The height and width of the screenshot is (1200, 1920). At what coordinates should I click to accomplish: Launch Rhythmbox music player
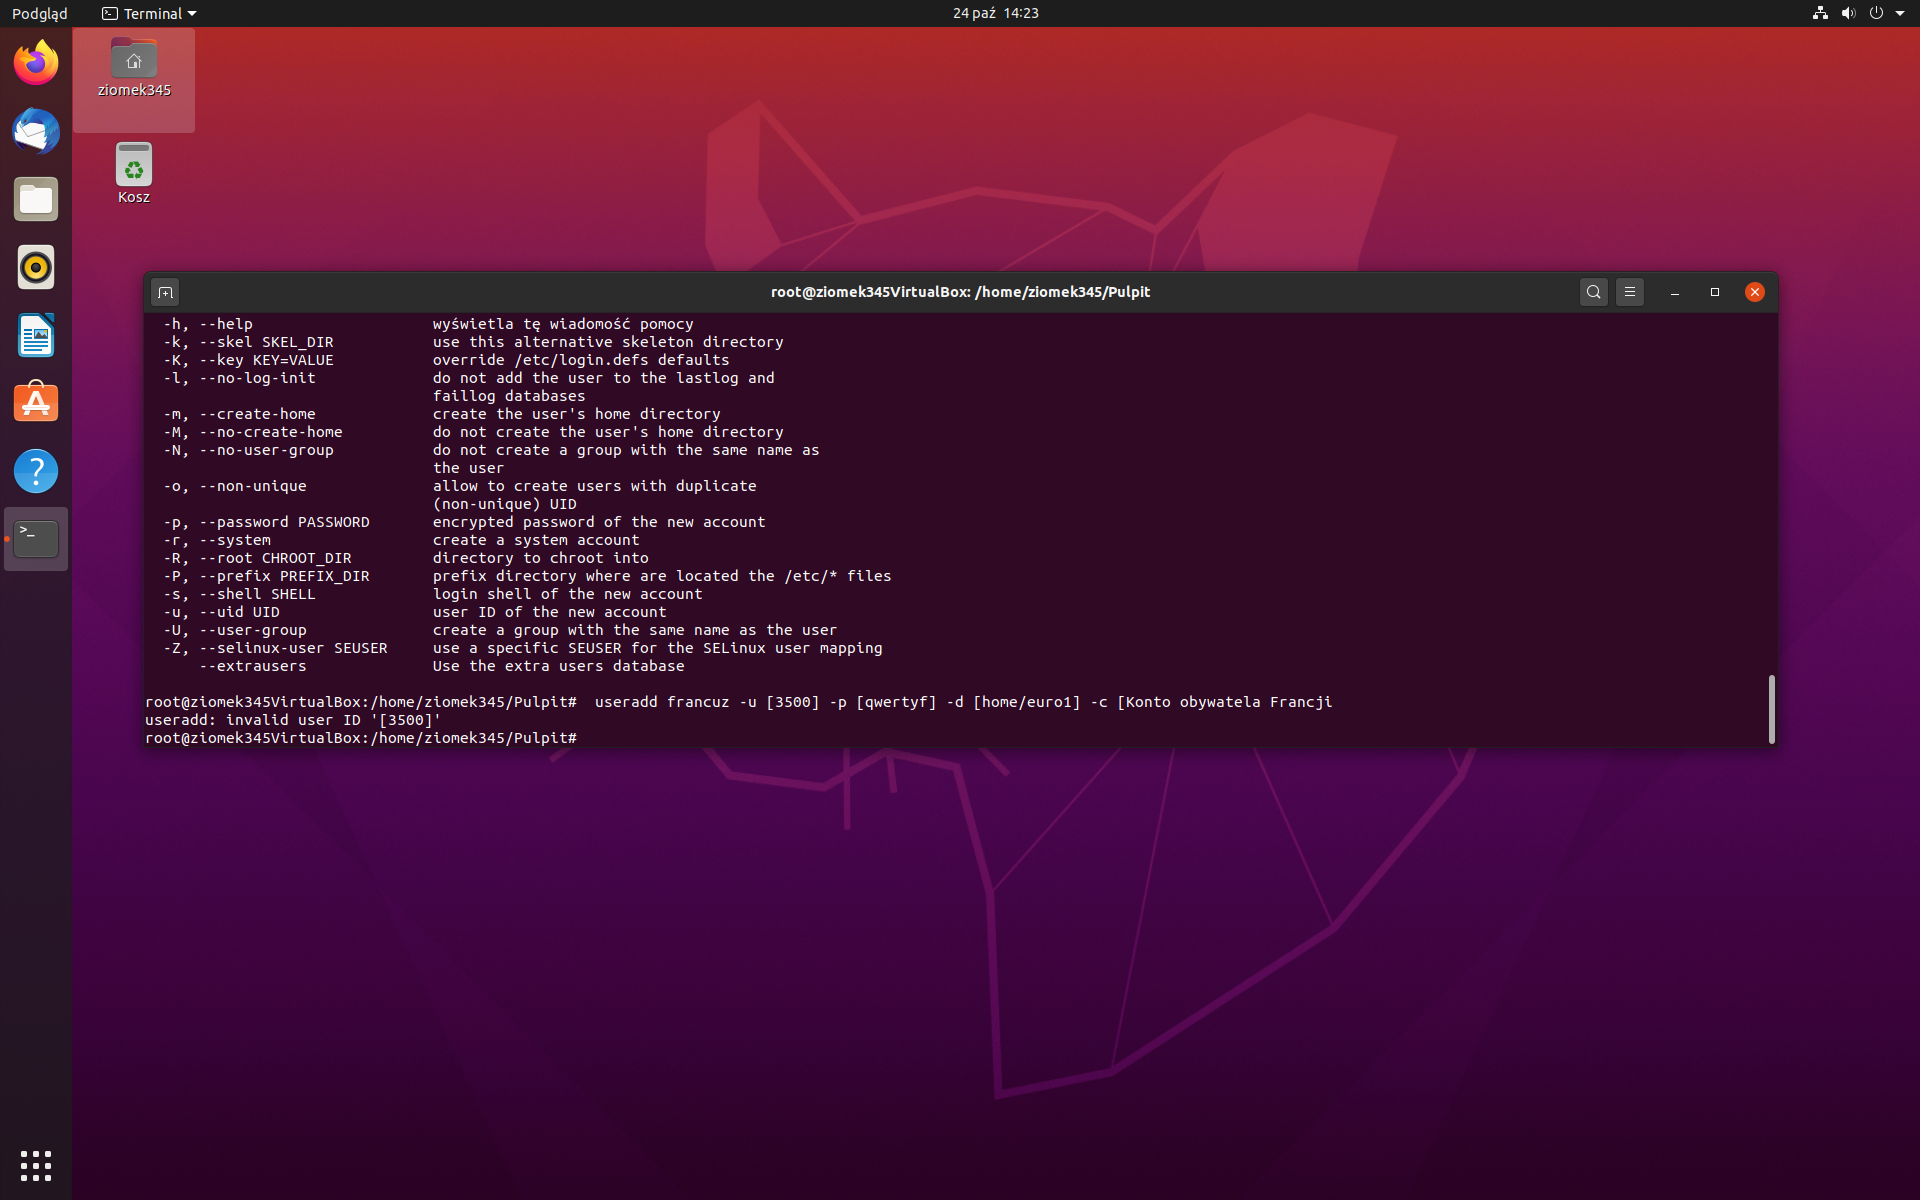click(36, 267)
